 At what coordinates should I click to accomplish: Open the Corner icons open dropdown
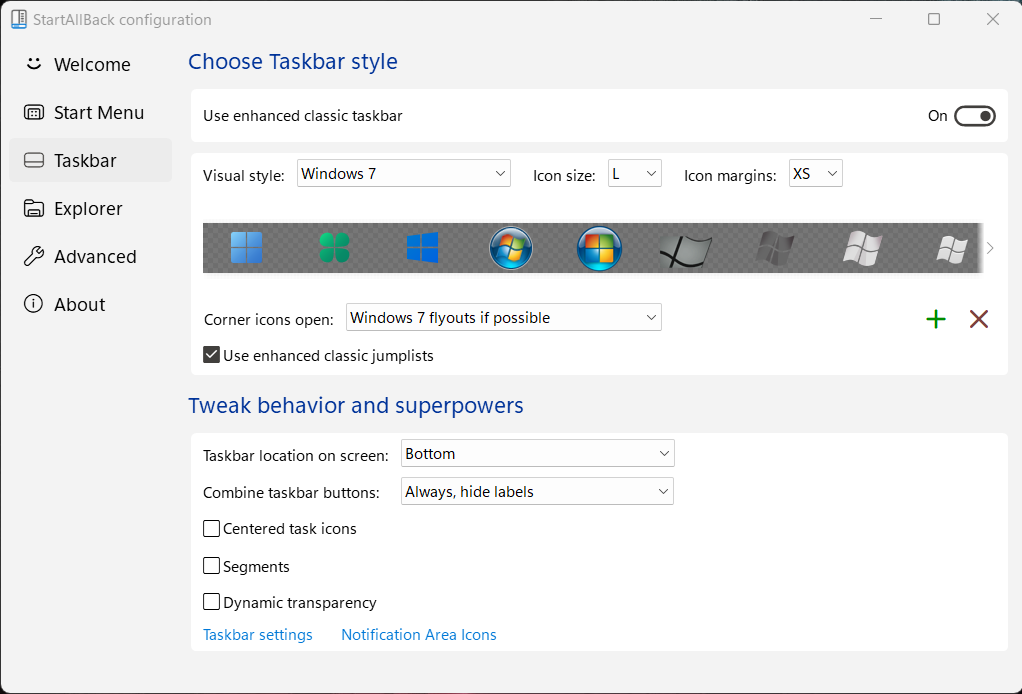[504, 317]
